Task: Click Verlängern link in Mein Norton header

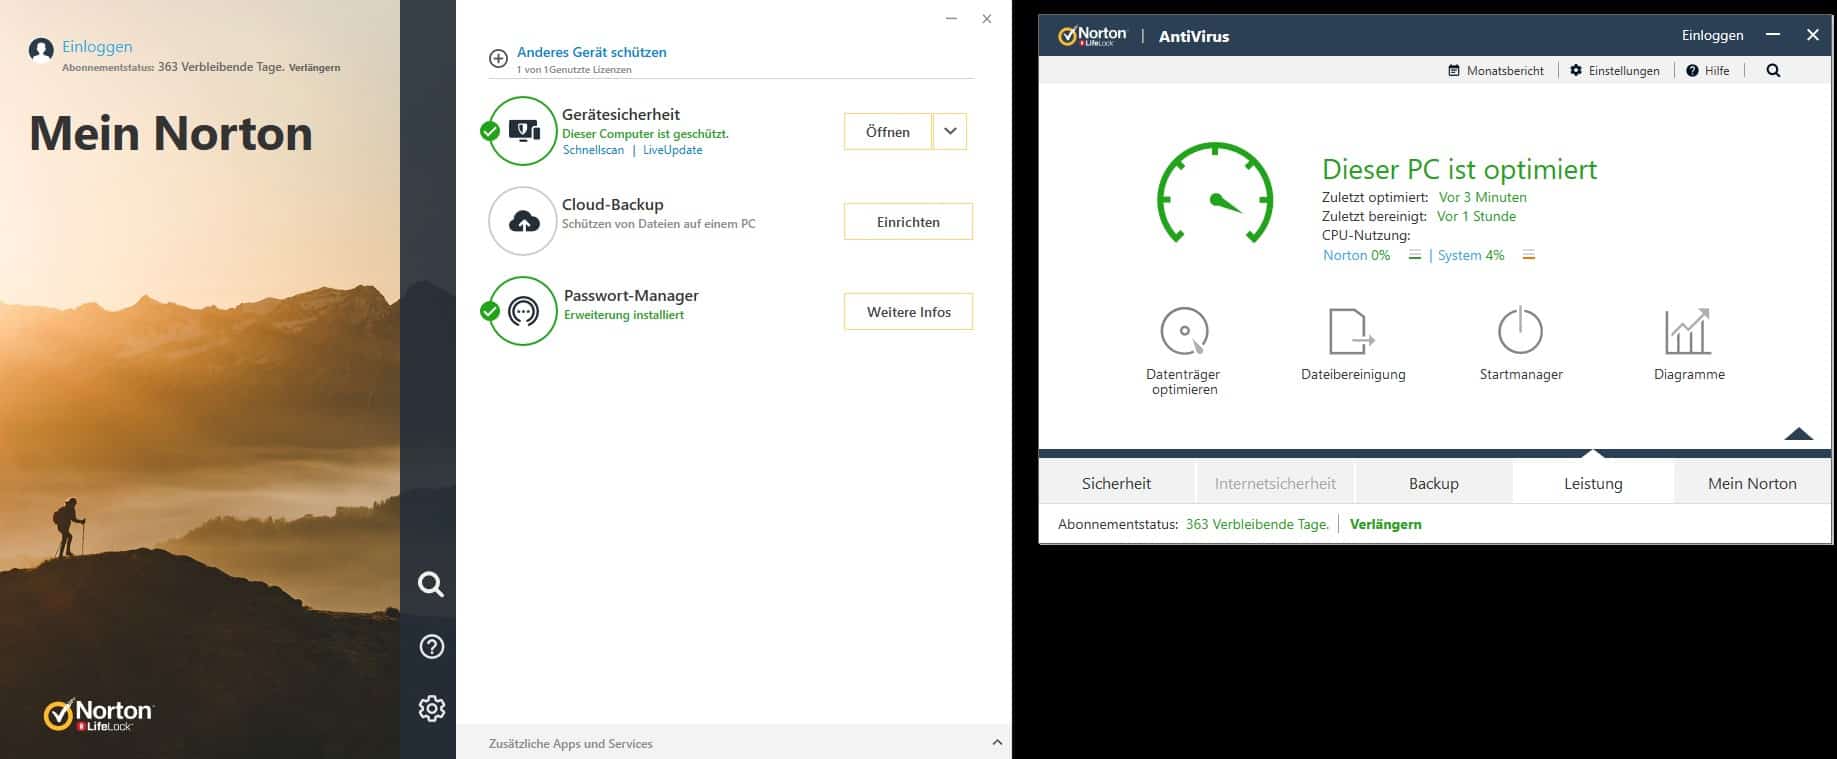Action: tap(314, 68)
